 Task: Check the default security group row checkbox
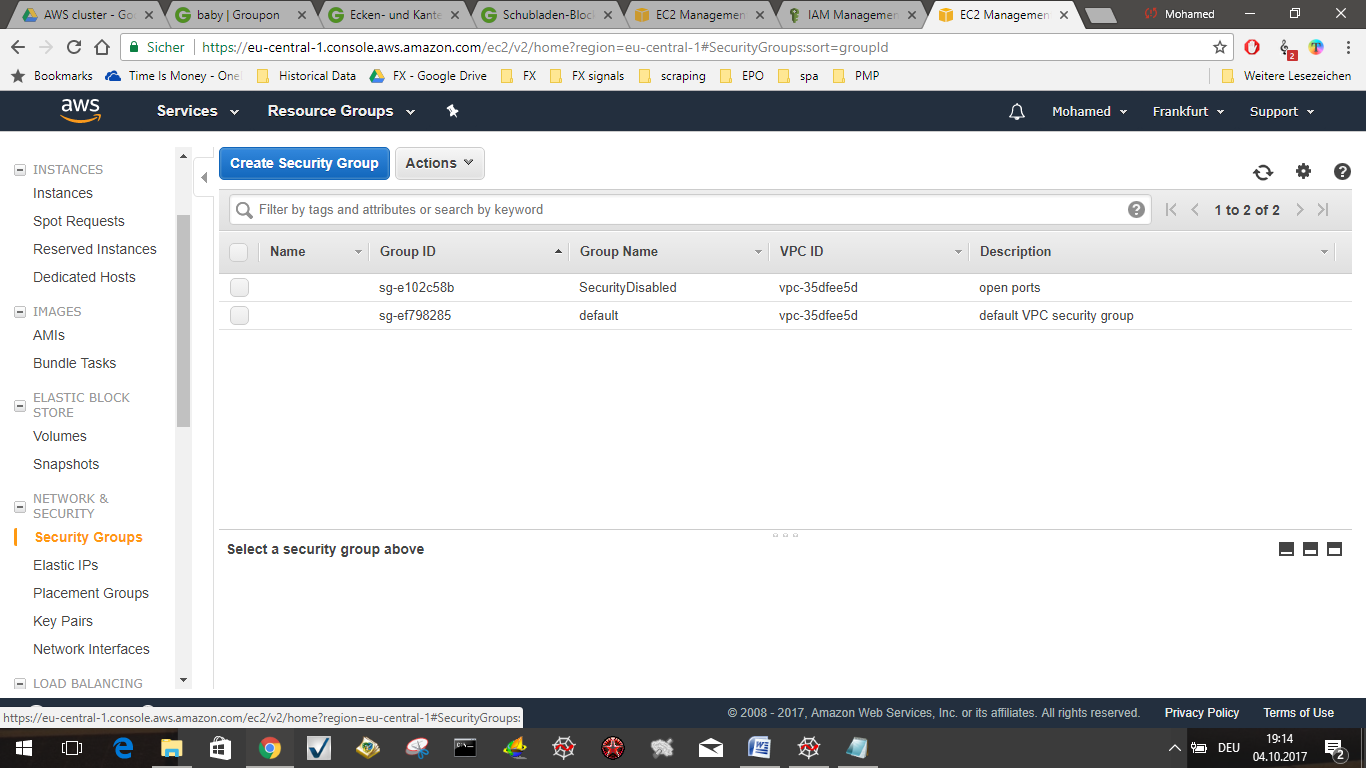(239, 316)
